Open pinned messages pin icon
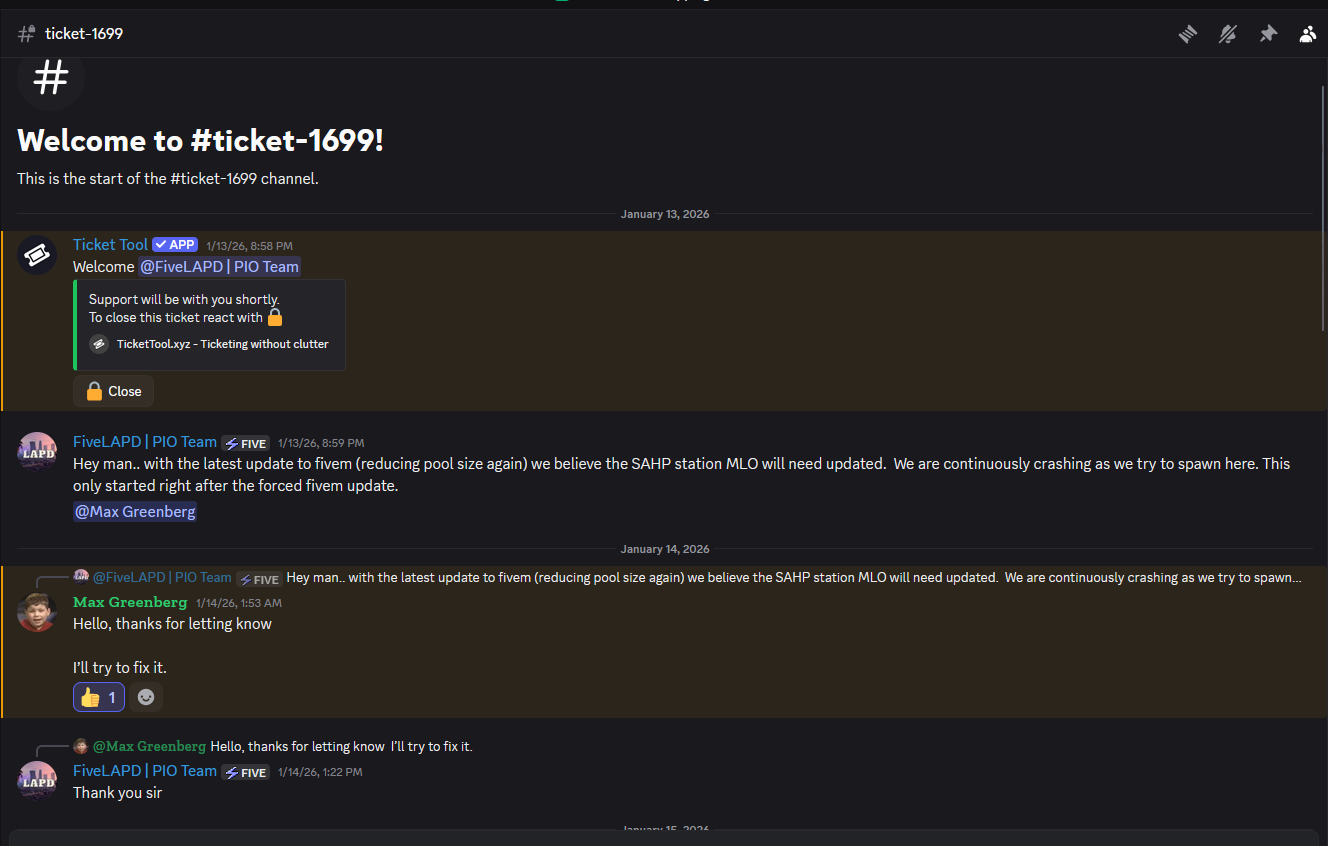The image size is (1328, 846). [1268, 34]
